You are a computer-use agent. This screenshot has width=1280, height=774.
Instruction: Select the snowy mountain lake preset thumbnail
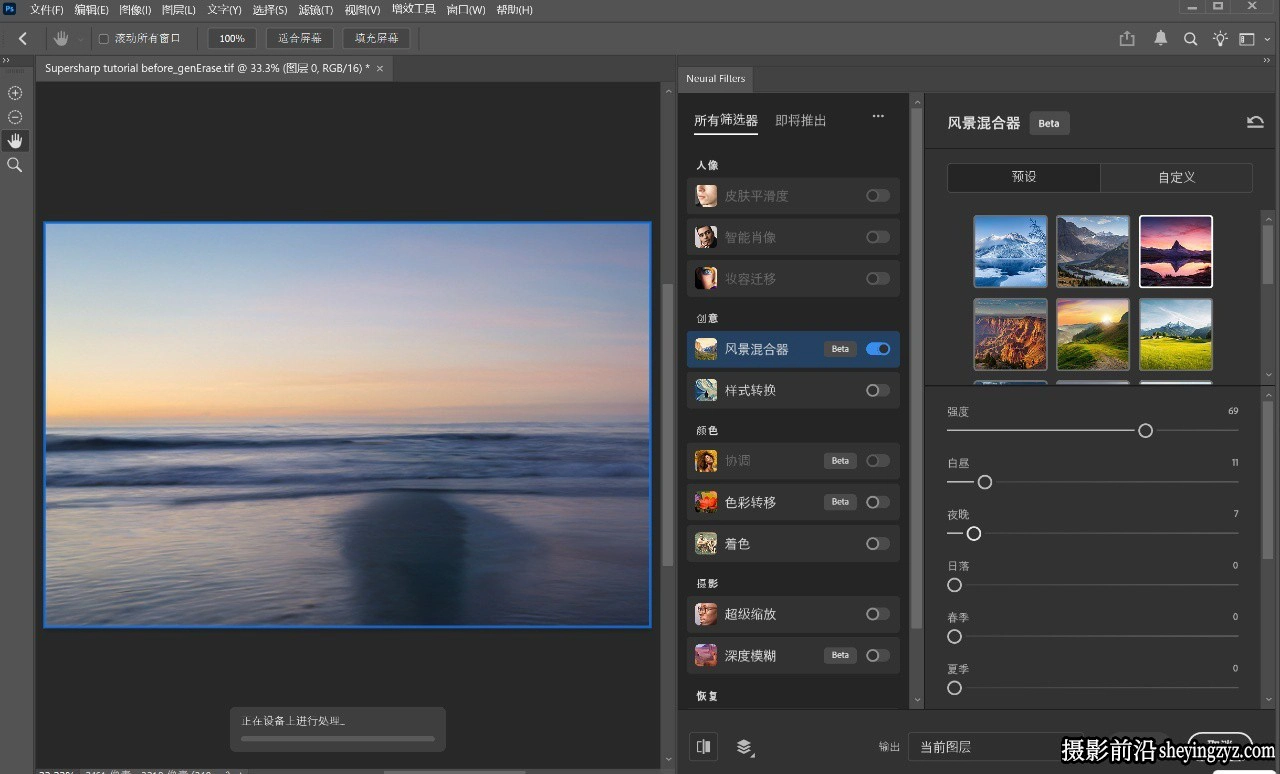coord(1011,251)
